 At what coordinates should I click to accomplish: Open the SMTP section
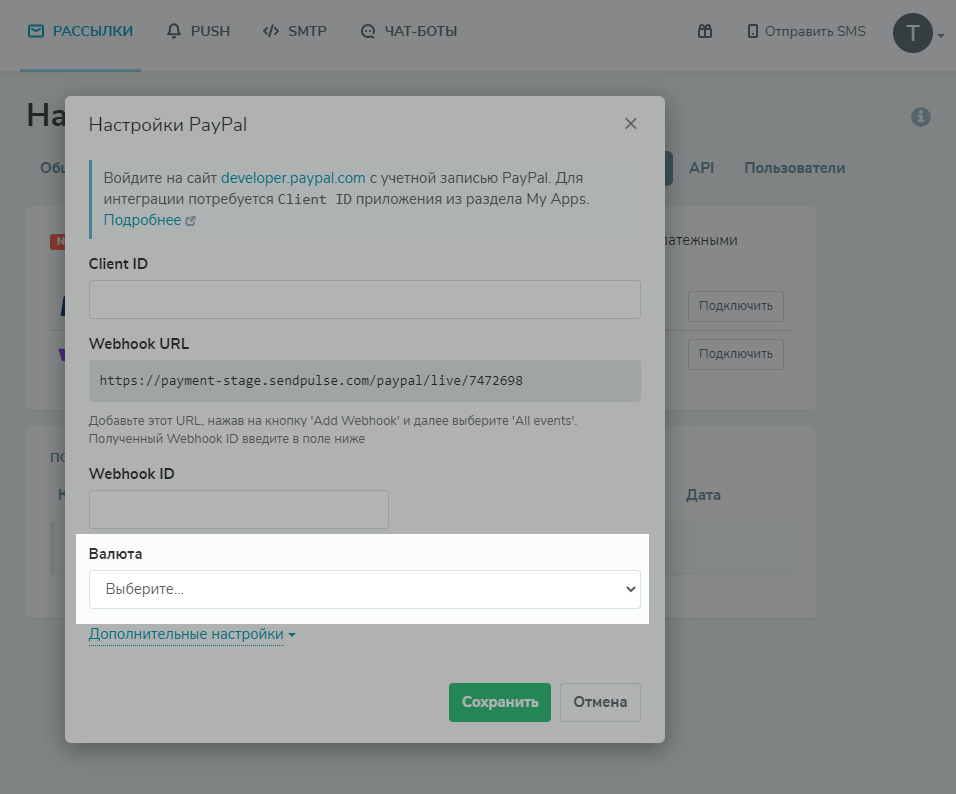(x=294, y=31)
